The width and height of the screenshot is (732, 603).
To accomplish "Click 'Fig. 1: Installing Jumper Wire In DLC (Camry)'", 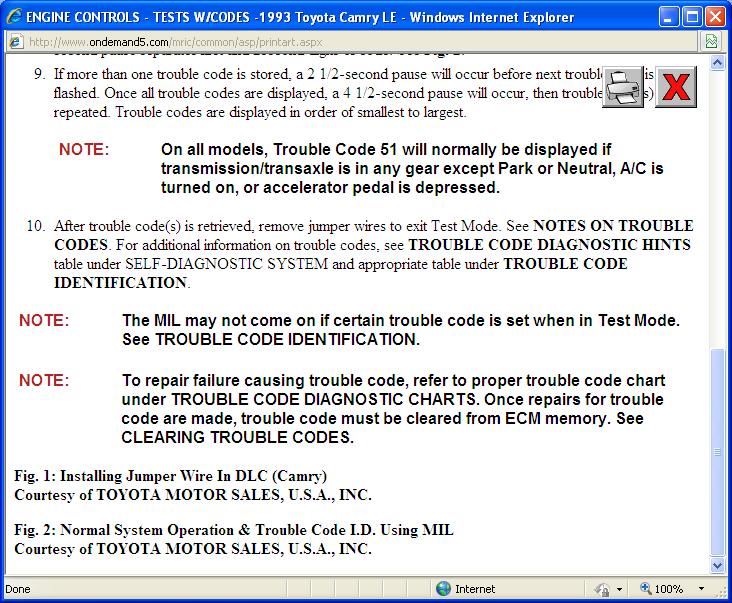I will tap(170, 476).
